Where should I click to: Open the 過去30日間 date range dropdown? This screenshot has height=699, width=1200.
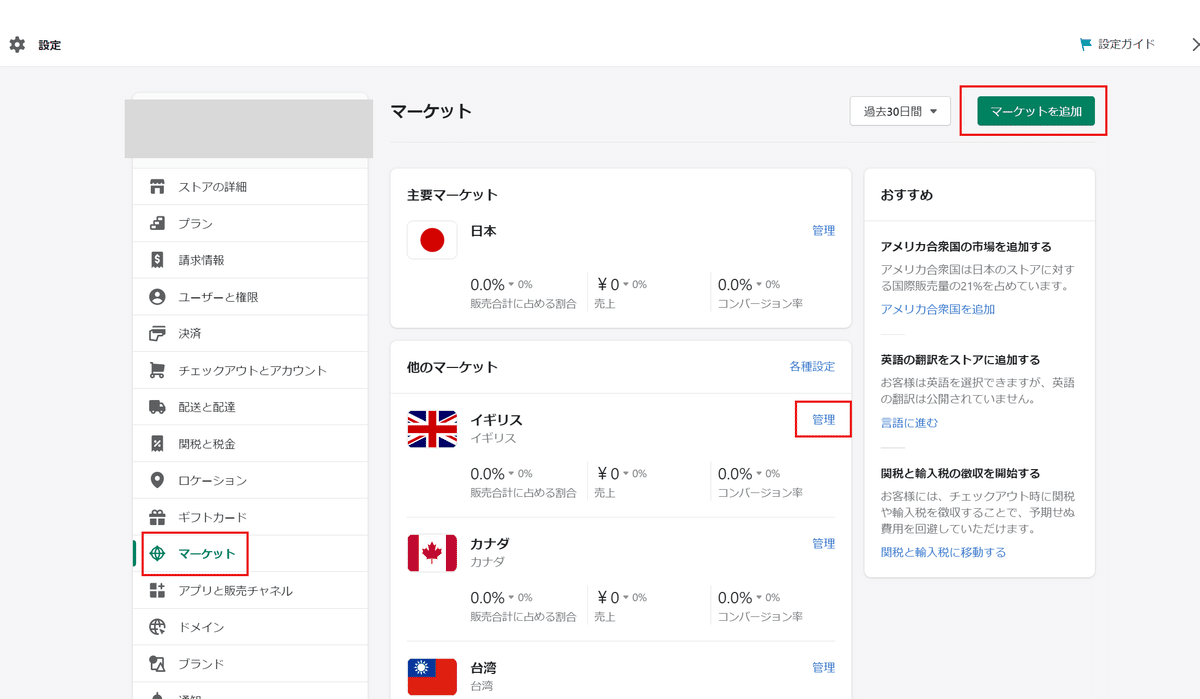899,111
